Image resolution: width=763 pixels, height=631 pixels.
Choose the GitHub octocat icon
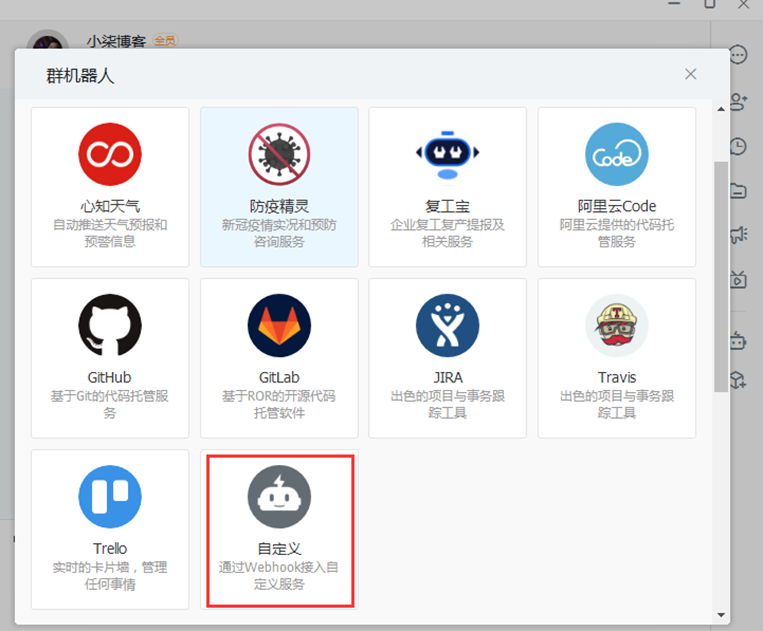click(110, 325)
